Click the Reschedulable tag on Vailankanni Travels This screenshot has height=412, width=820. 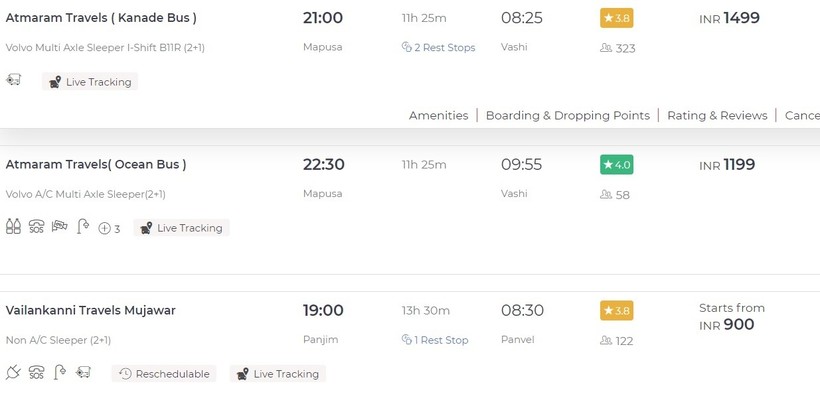point(164,374)
